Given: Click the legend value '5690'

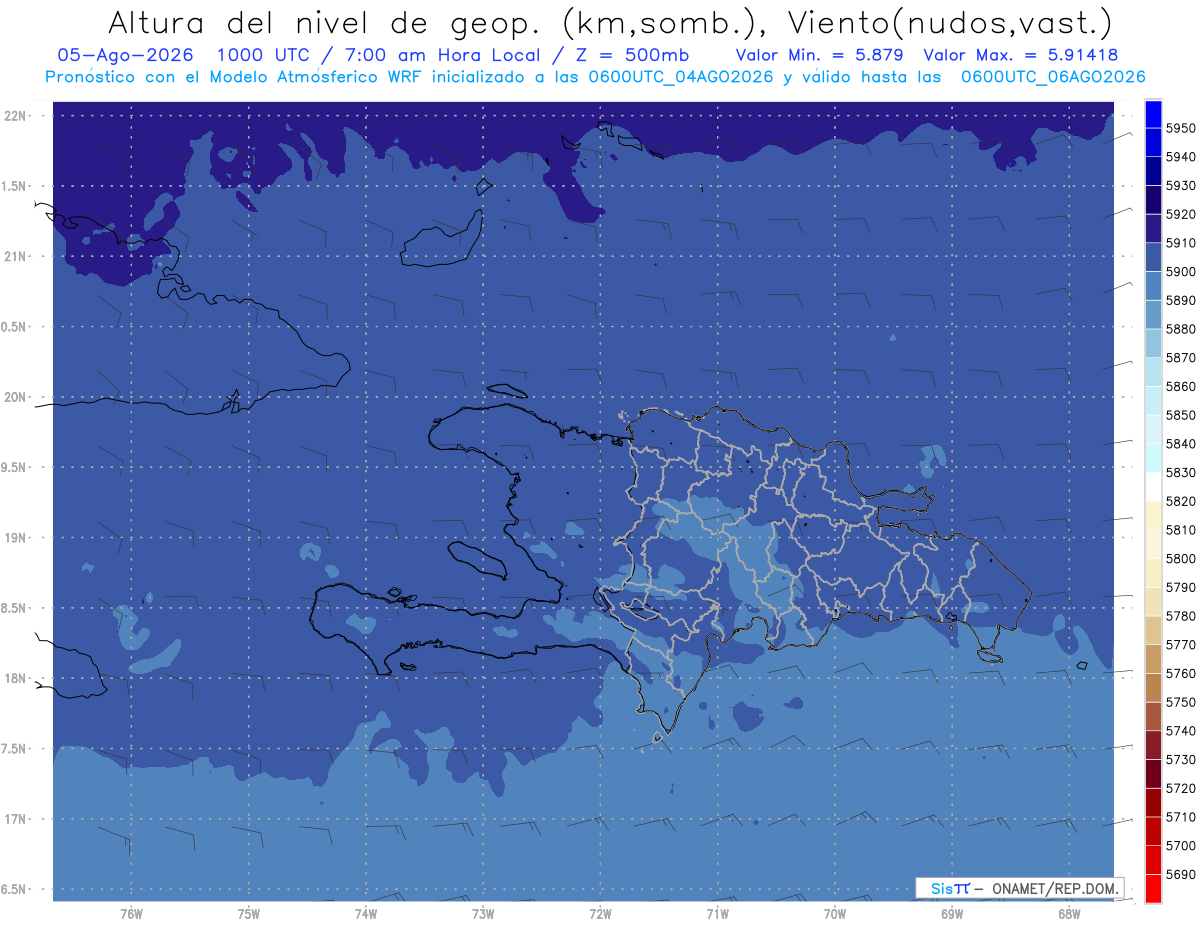Looking at the screenshot, I should pyautogui.click(x=1180, y=874).
